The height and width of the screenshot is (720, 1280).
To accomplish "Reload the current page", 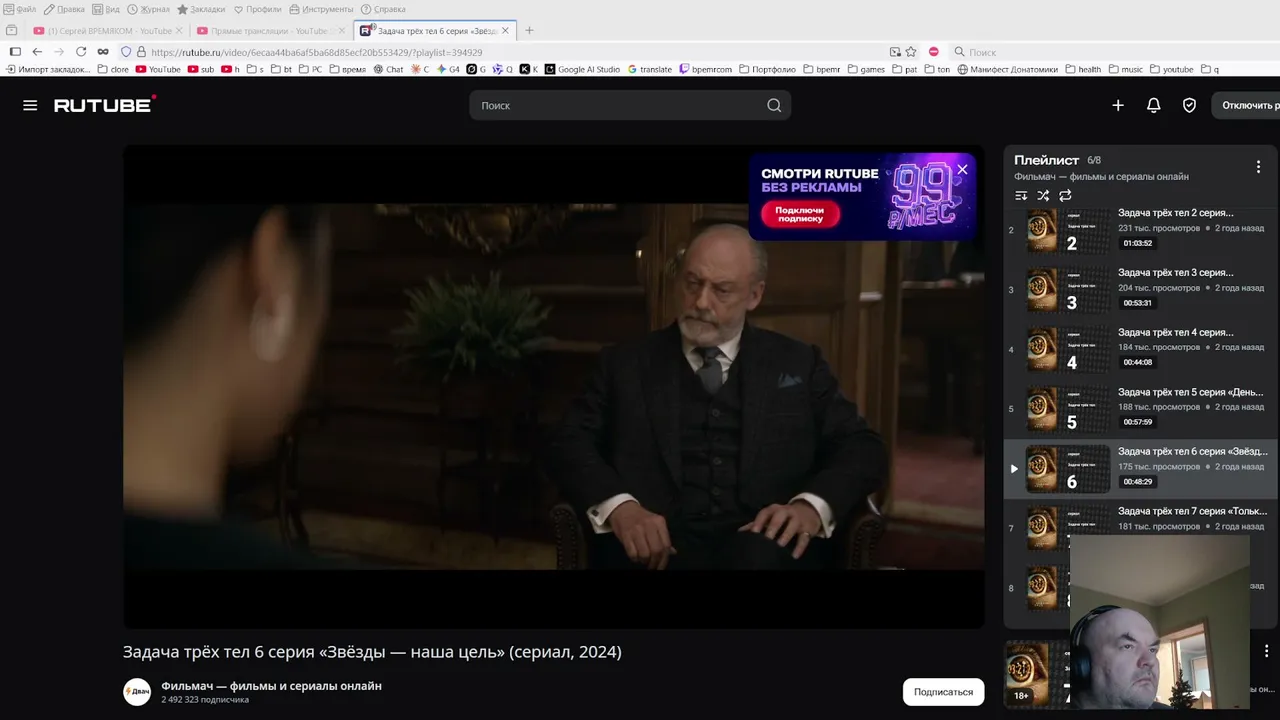I will point(81,52).
